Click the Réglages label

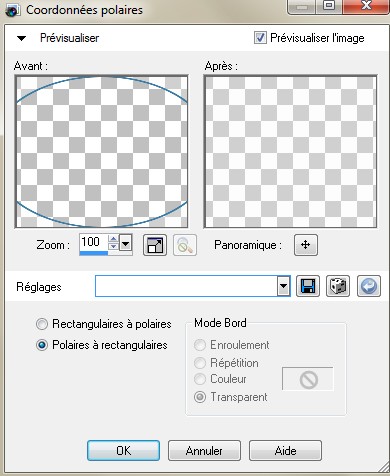[39, 287]
